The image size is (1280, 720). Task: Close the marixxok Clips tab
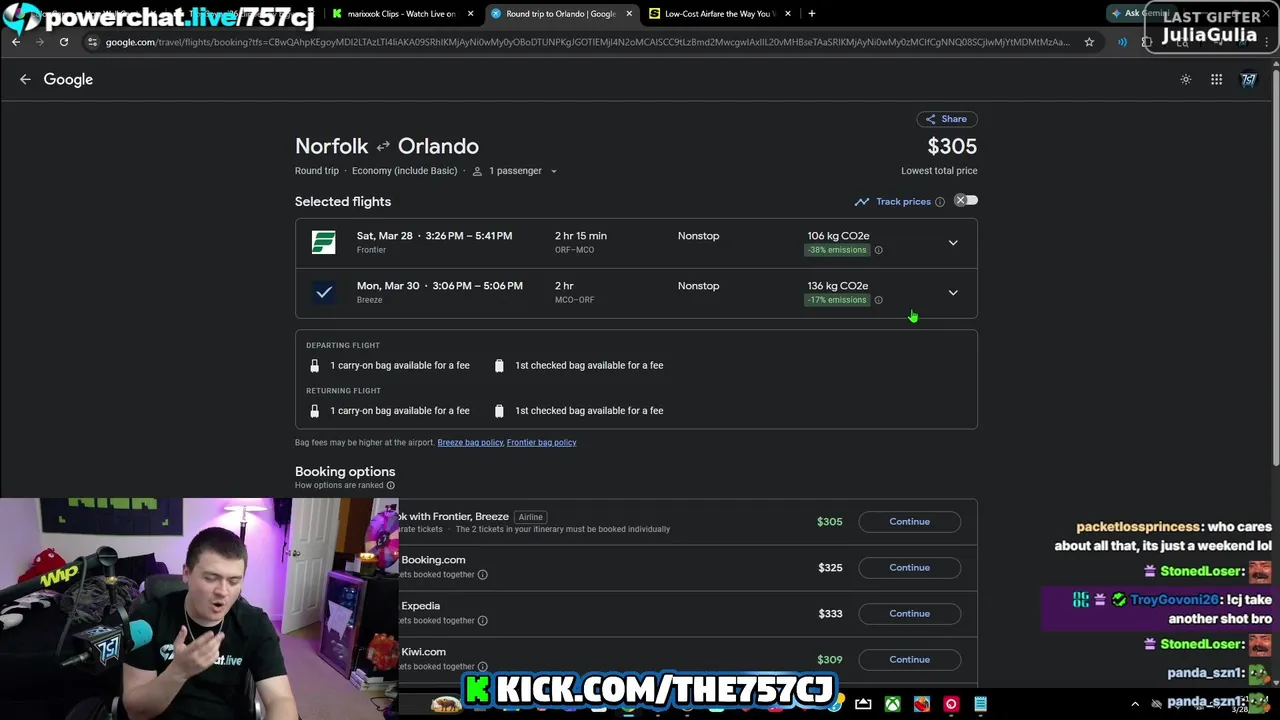click(470, 14)
